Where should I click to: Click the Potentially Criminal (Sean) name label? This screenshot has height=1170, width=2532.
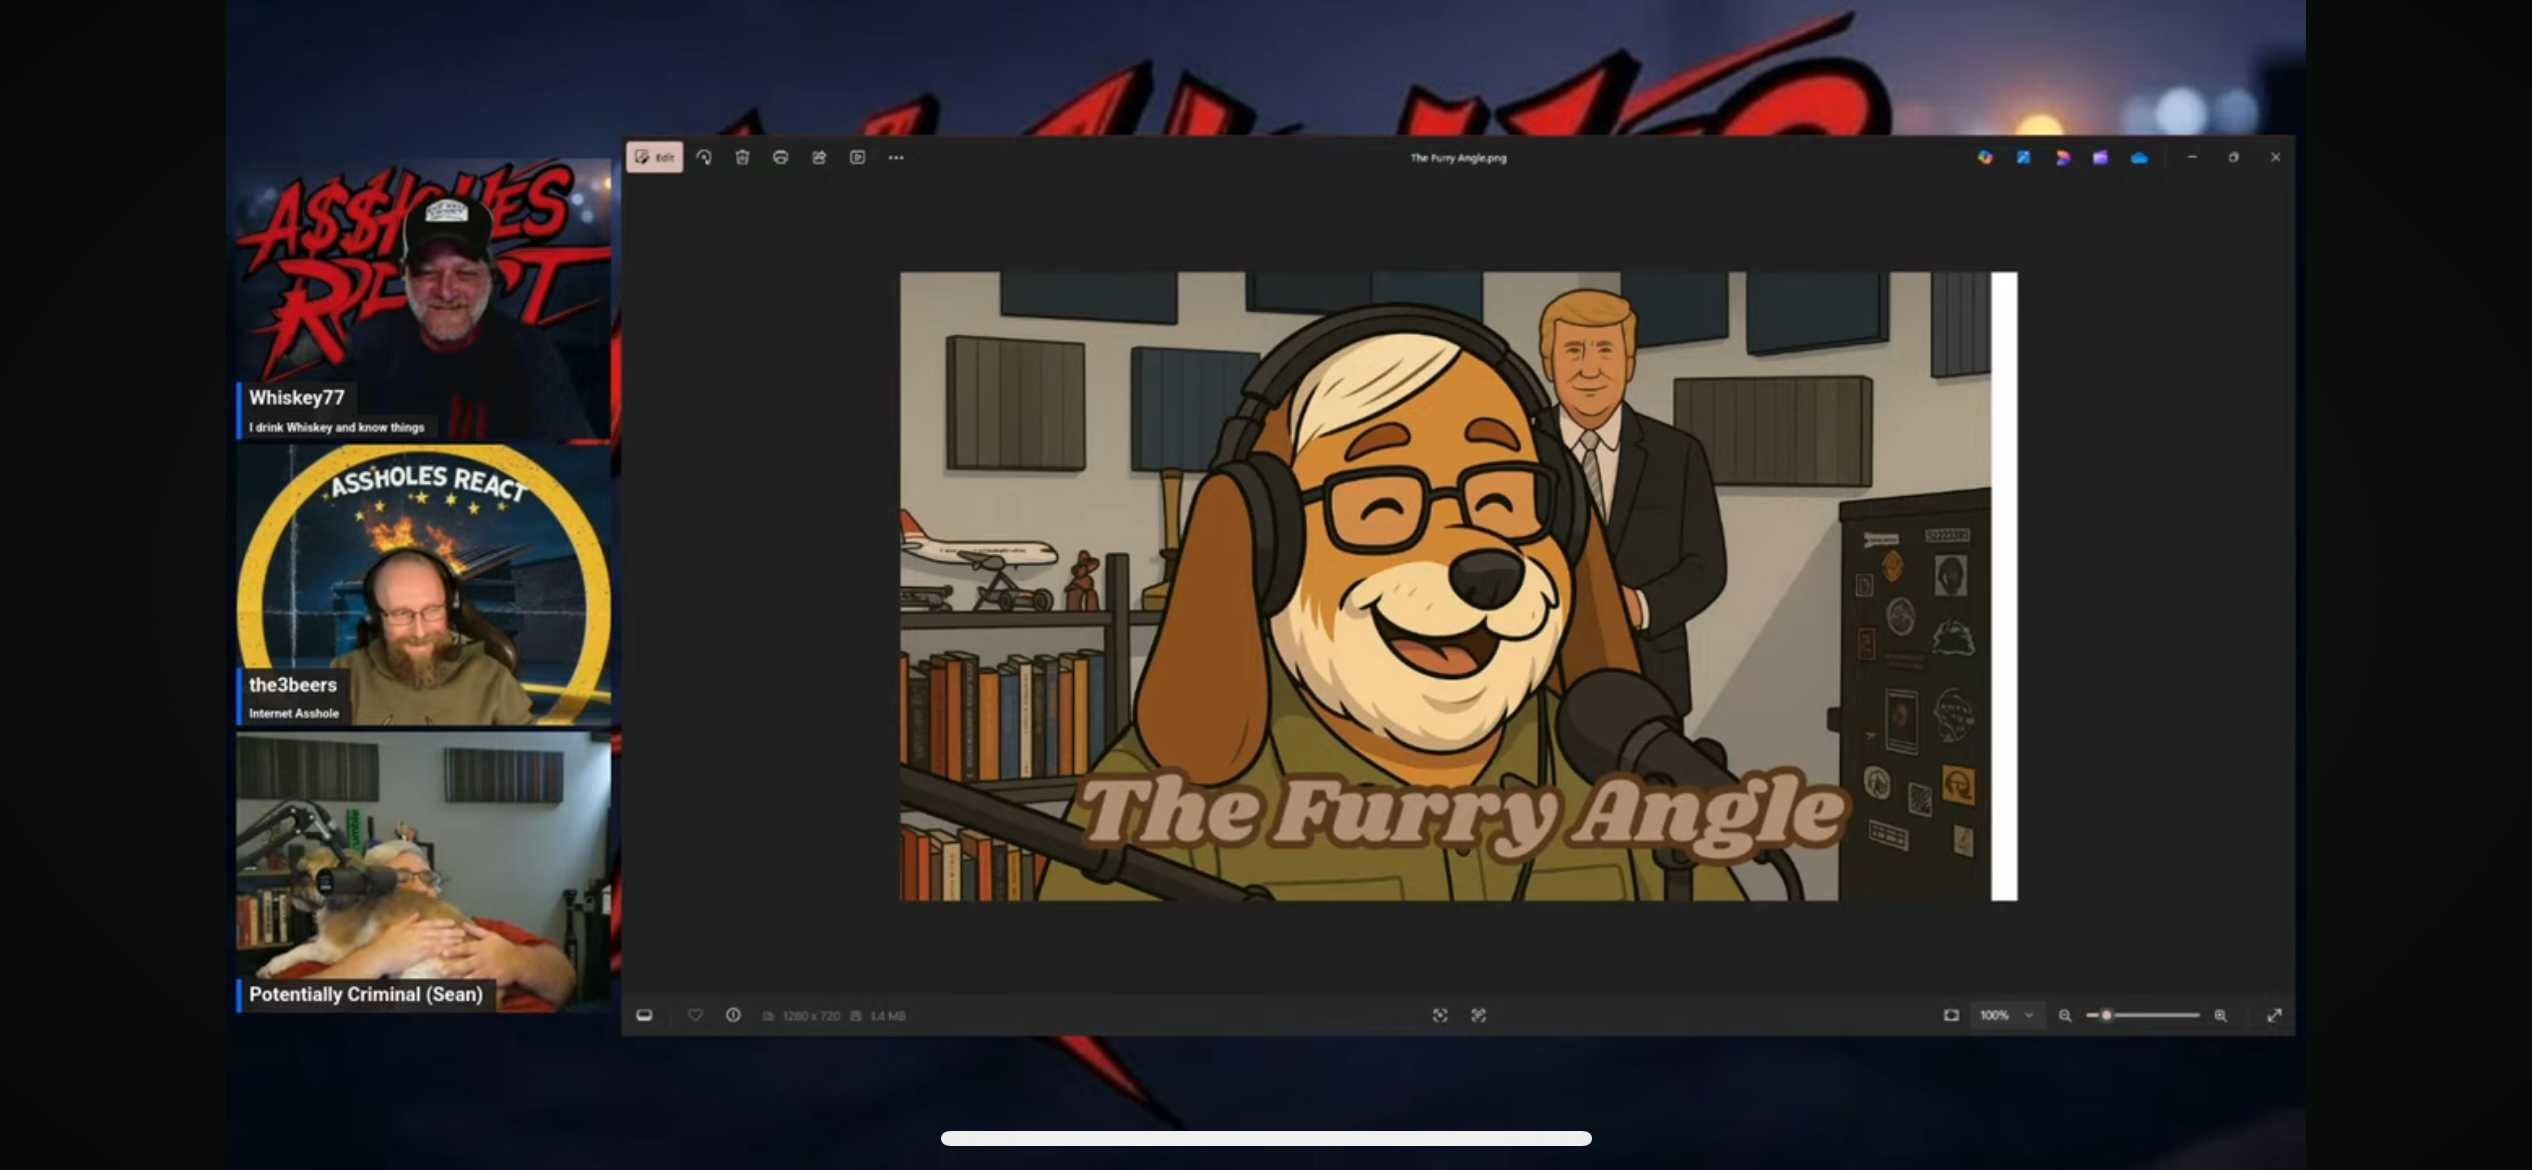(x=366, y=994)
